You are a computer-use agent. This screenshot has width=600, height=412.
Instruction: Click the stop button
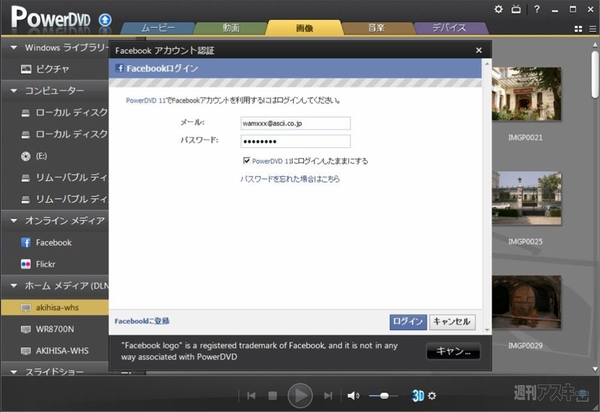pos(272,396)
